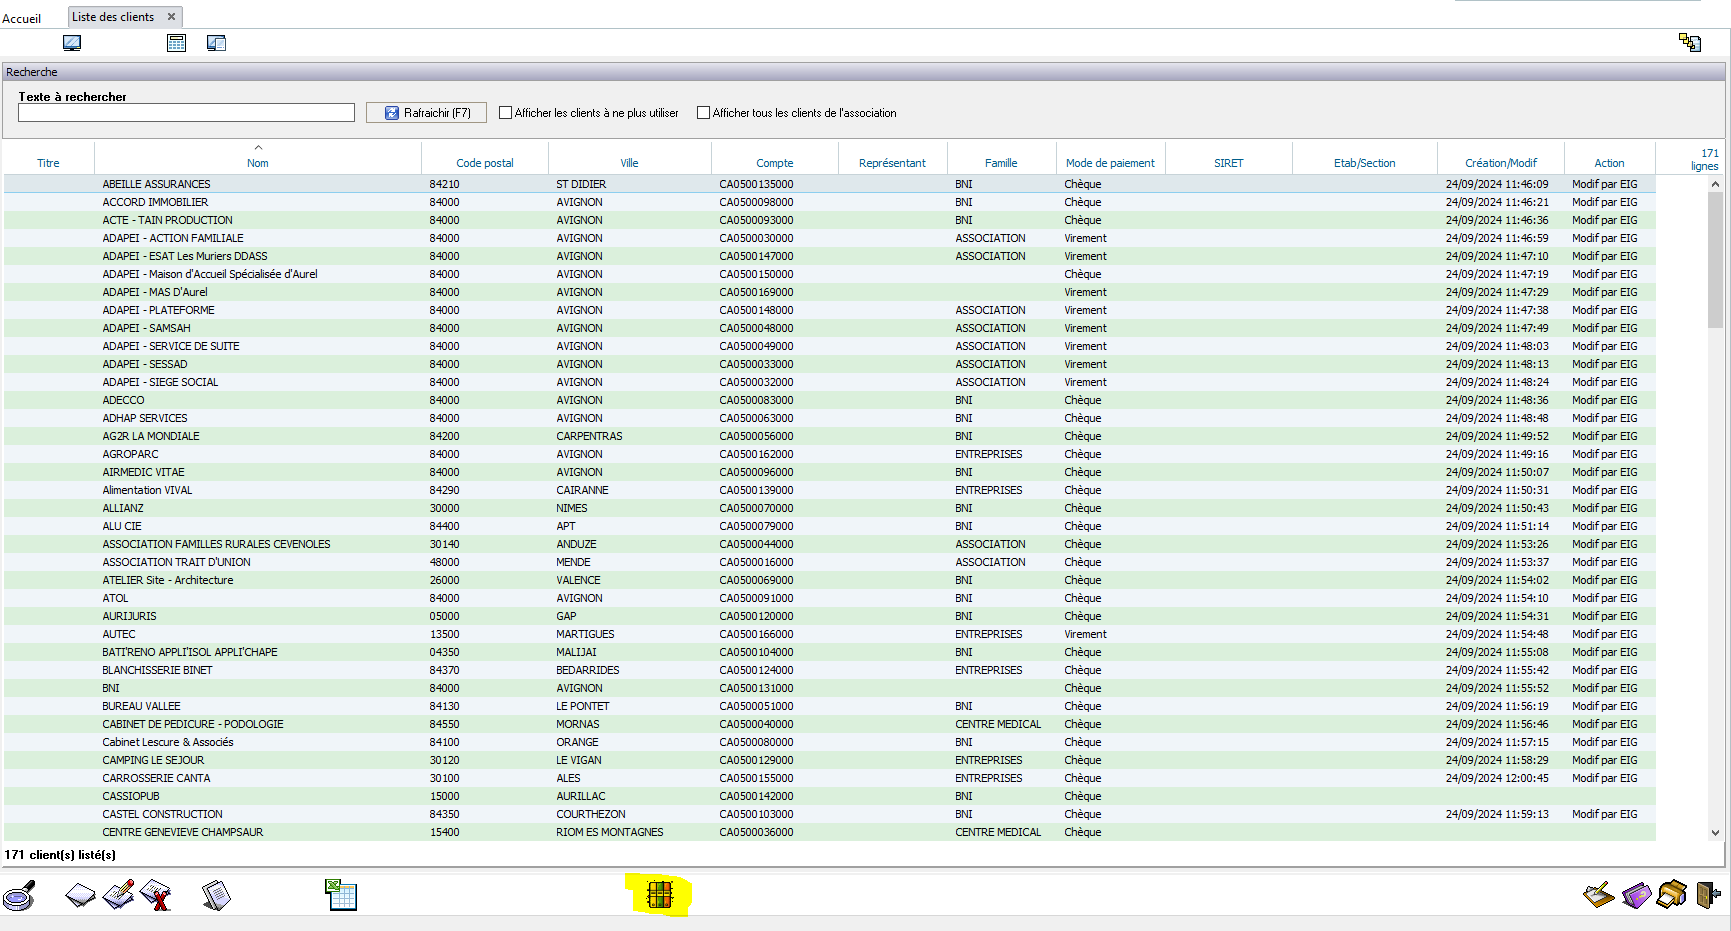Click the Recherche panel header
The image size is (1731, 931).
pos(864,72)
